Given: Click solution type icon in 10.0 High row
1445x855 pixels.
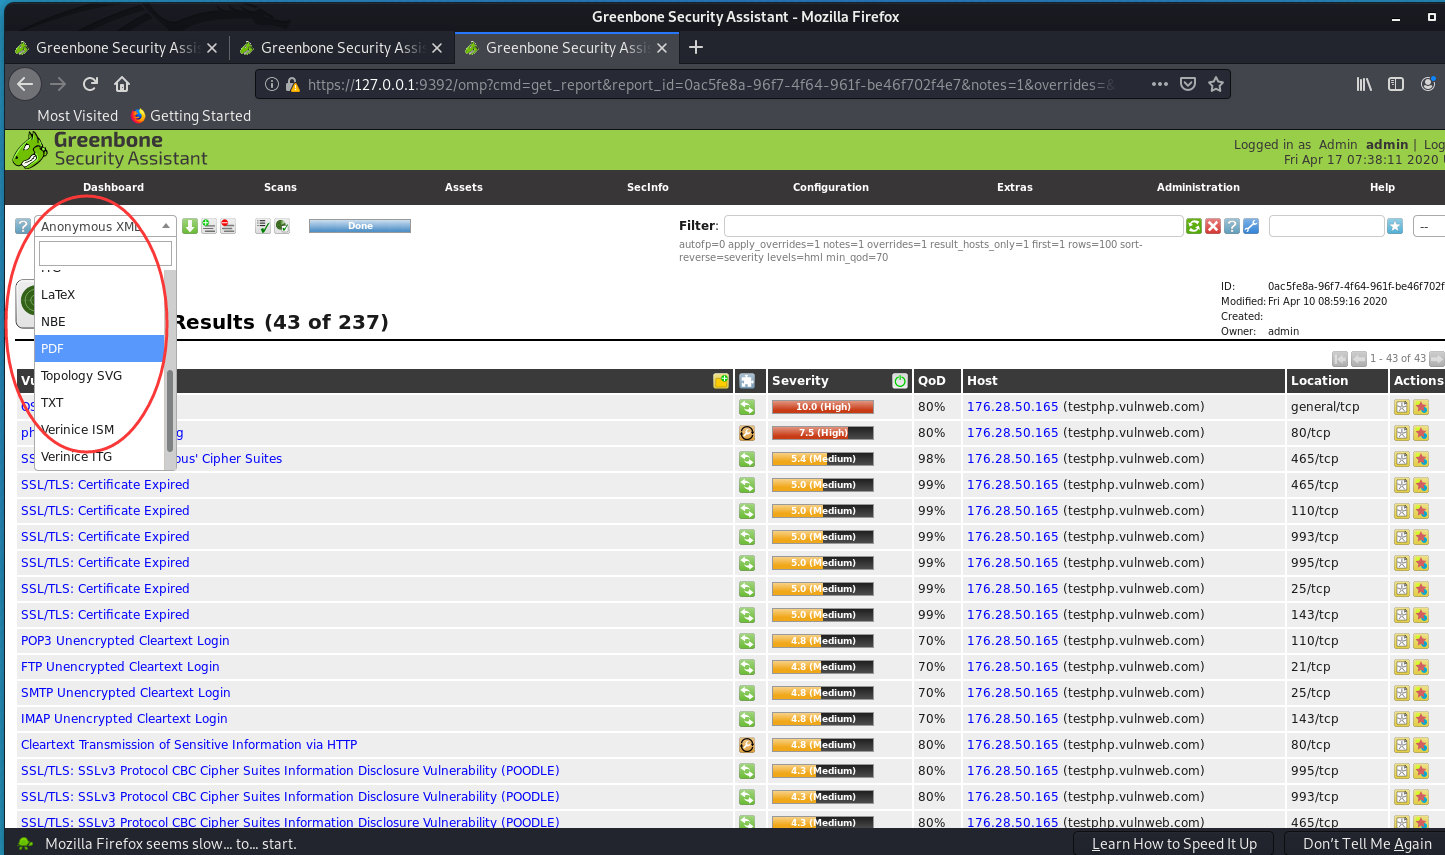Looking at the screenshot, I should [x=747, y=407].
